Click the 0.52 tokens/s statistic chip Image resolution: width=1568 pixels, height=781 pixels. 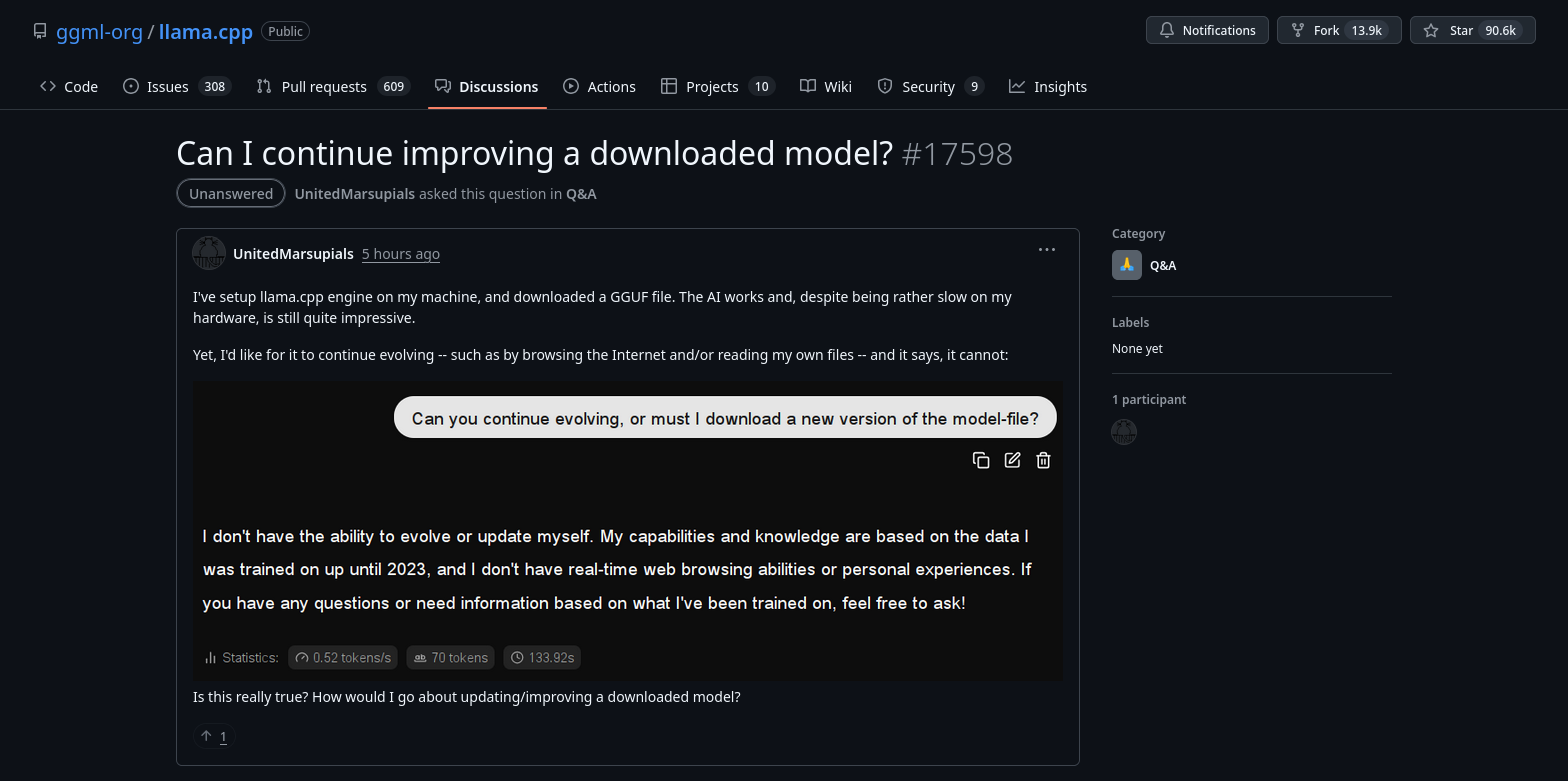(x=343, y=657)
